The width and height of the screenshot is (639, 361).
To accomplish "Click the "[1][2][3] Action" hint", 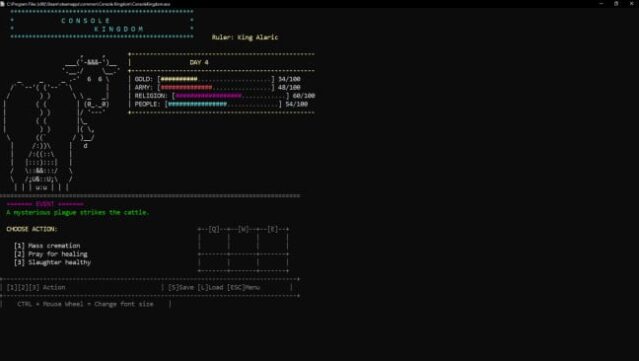I will 36,287.
